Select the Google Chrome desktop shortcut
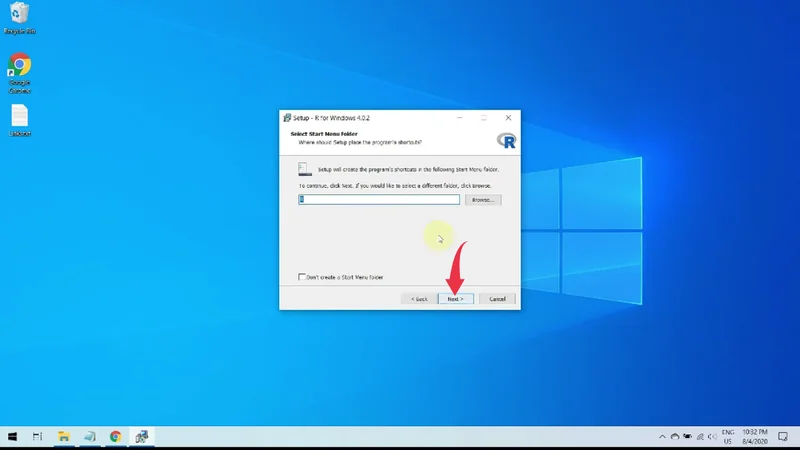Viewport: 800px width, 450px height. [x=19, y=68]
